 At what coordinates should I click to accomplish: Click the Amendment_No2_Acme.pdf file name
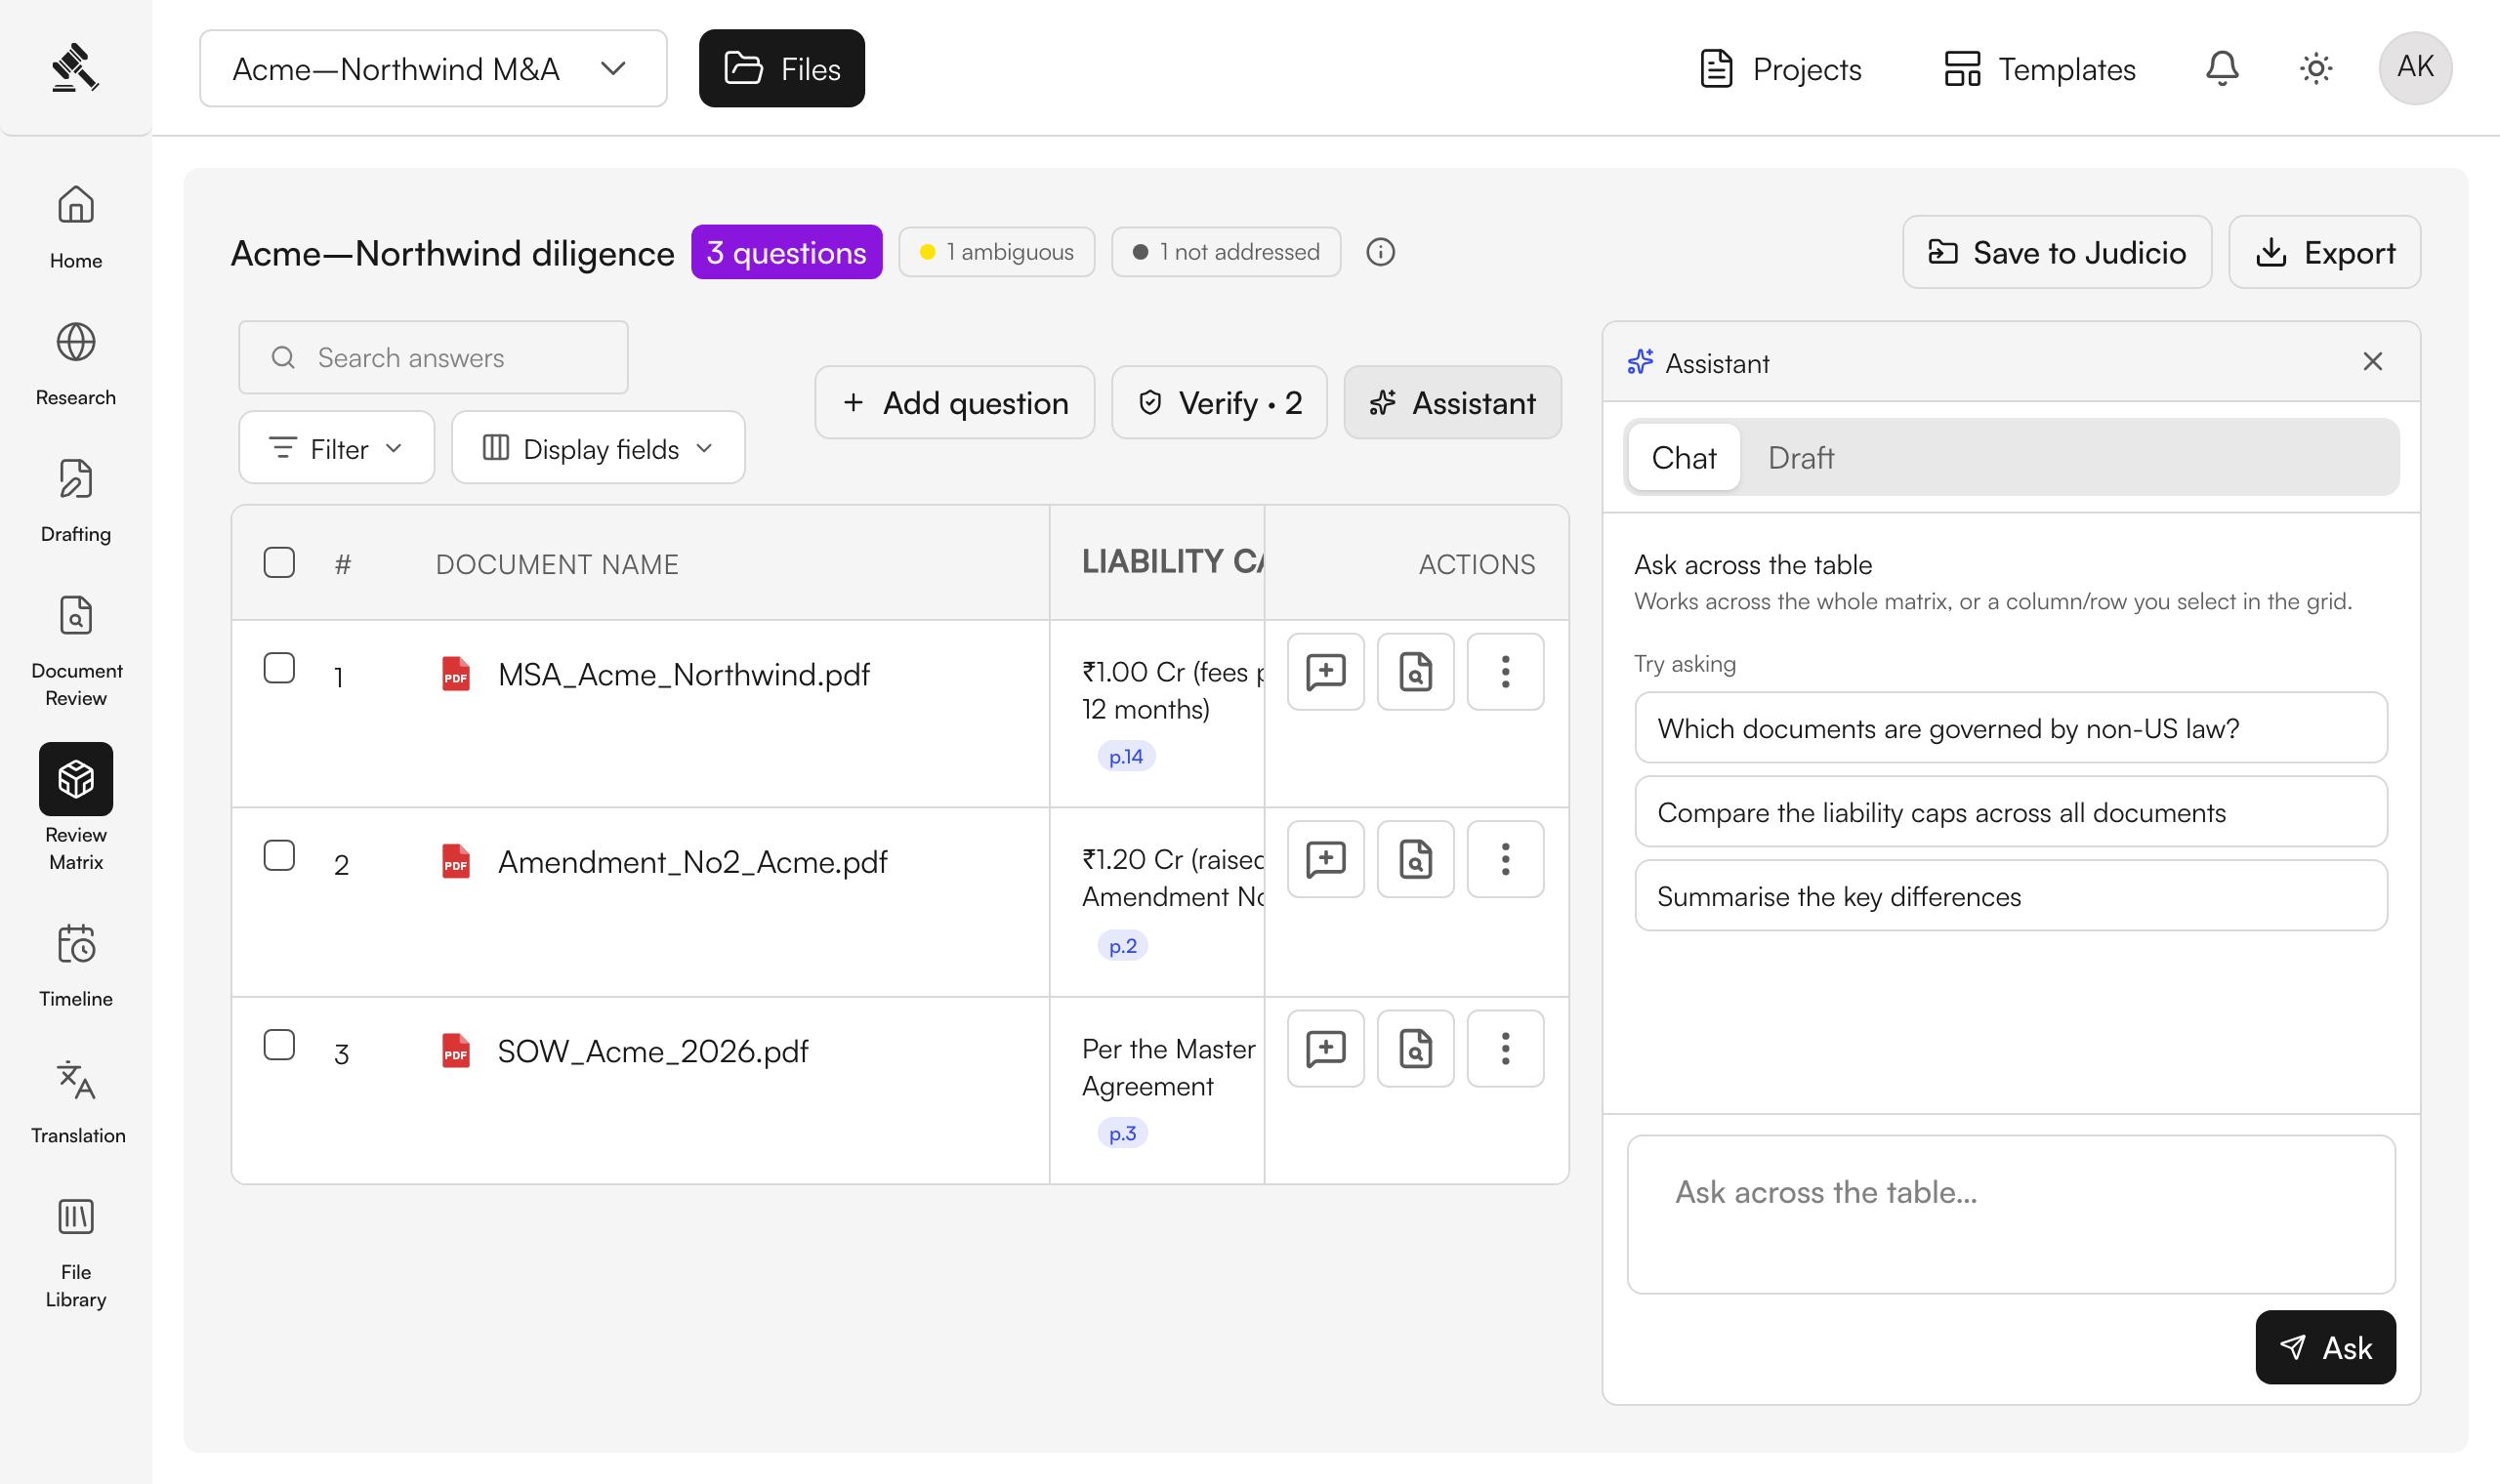click(x=692, y=862)
